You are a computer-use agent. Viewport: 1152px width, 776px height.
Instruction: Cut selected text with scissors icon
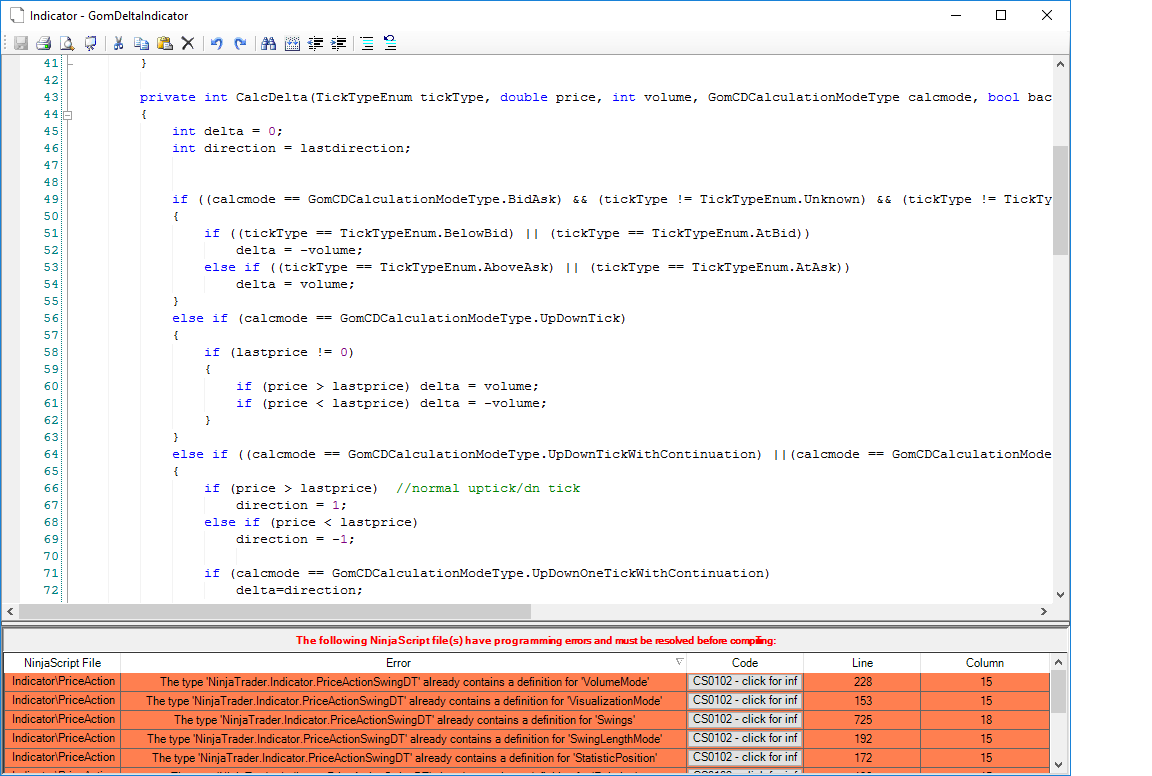tap(118, 43)
